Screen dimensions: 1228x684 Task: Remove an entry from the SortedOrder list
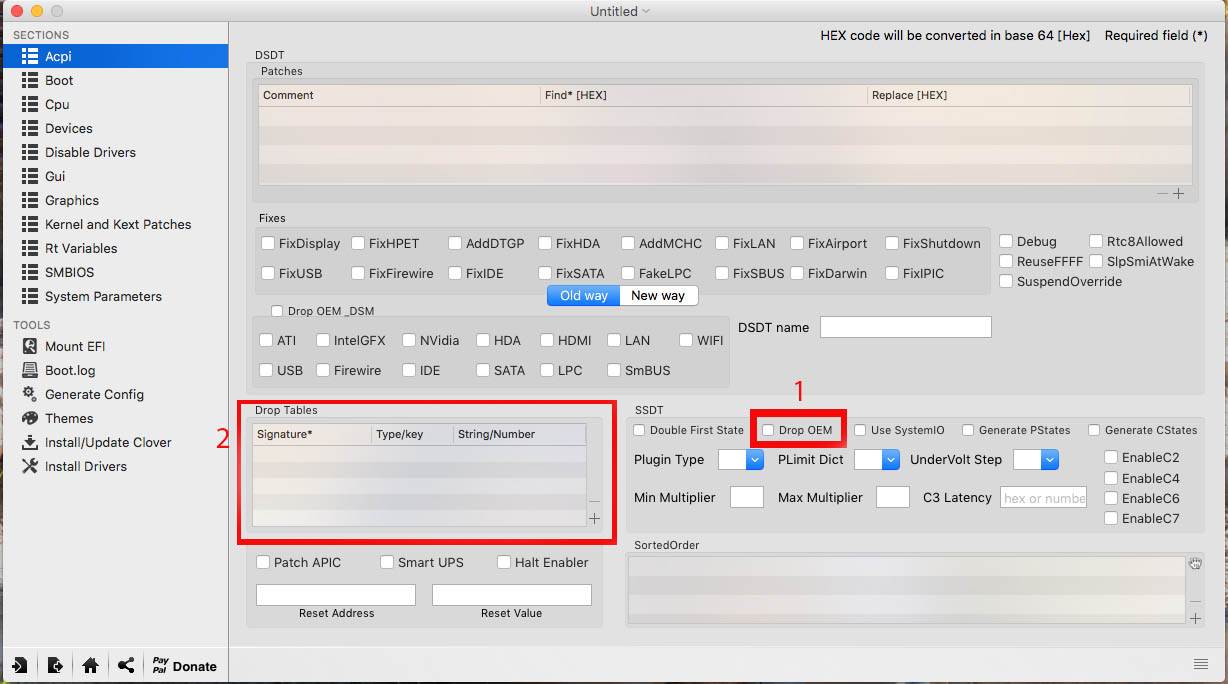[1195, 601]
